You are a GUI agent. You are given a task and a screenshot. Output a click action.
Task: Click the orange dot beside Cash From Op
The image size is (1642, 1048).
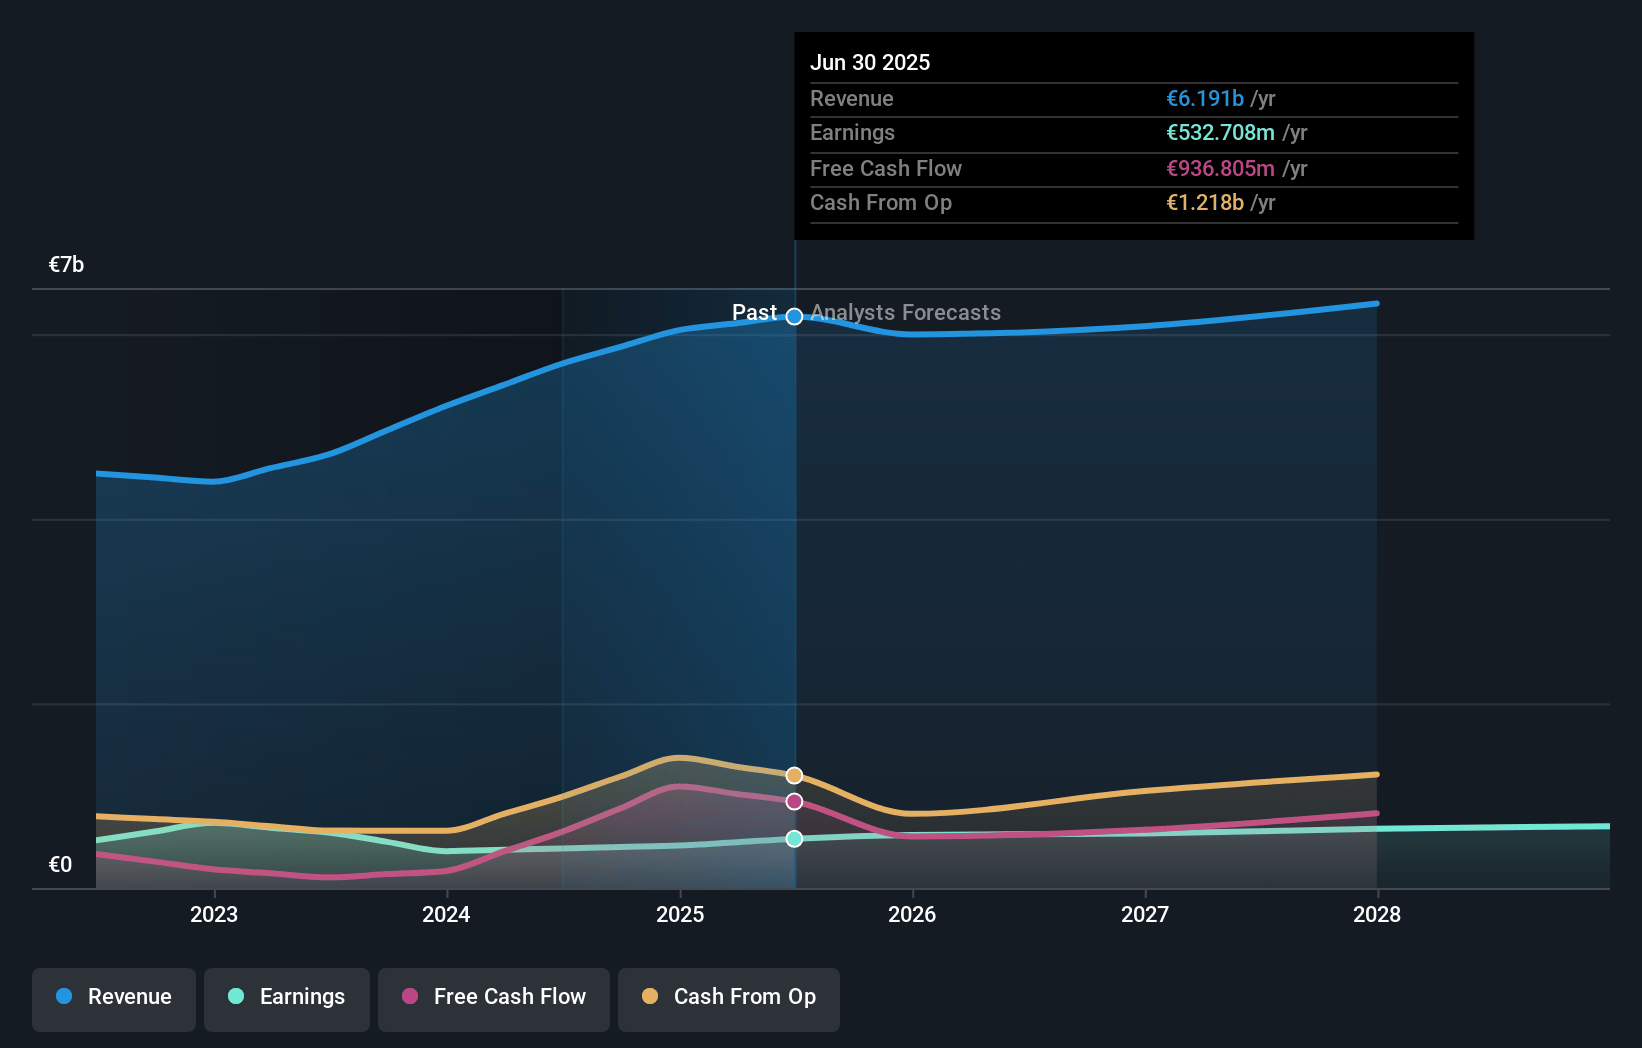[650, 997]
